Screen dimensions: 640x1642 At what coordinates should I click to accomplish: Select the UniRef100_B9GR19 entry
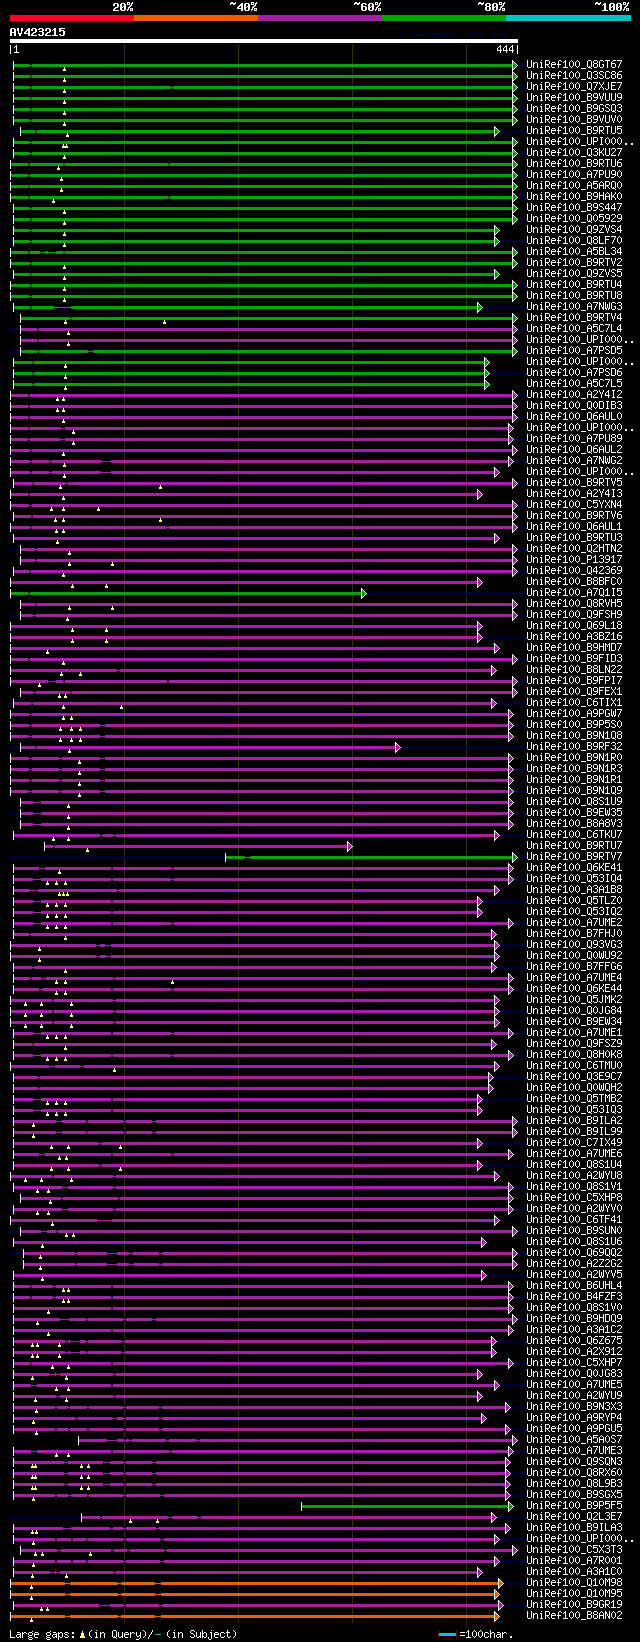(x=574, y=1605)
